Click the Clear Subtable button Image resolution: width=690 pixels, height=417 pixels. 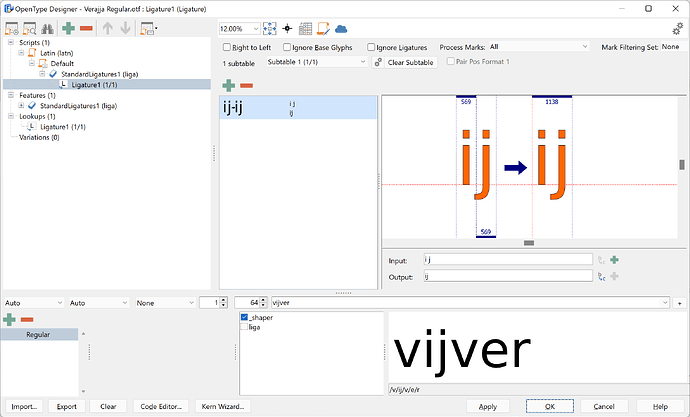404,62
